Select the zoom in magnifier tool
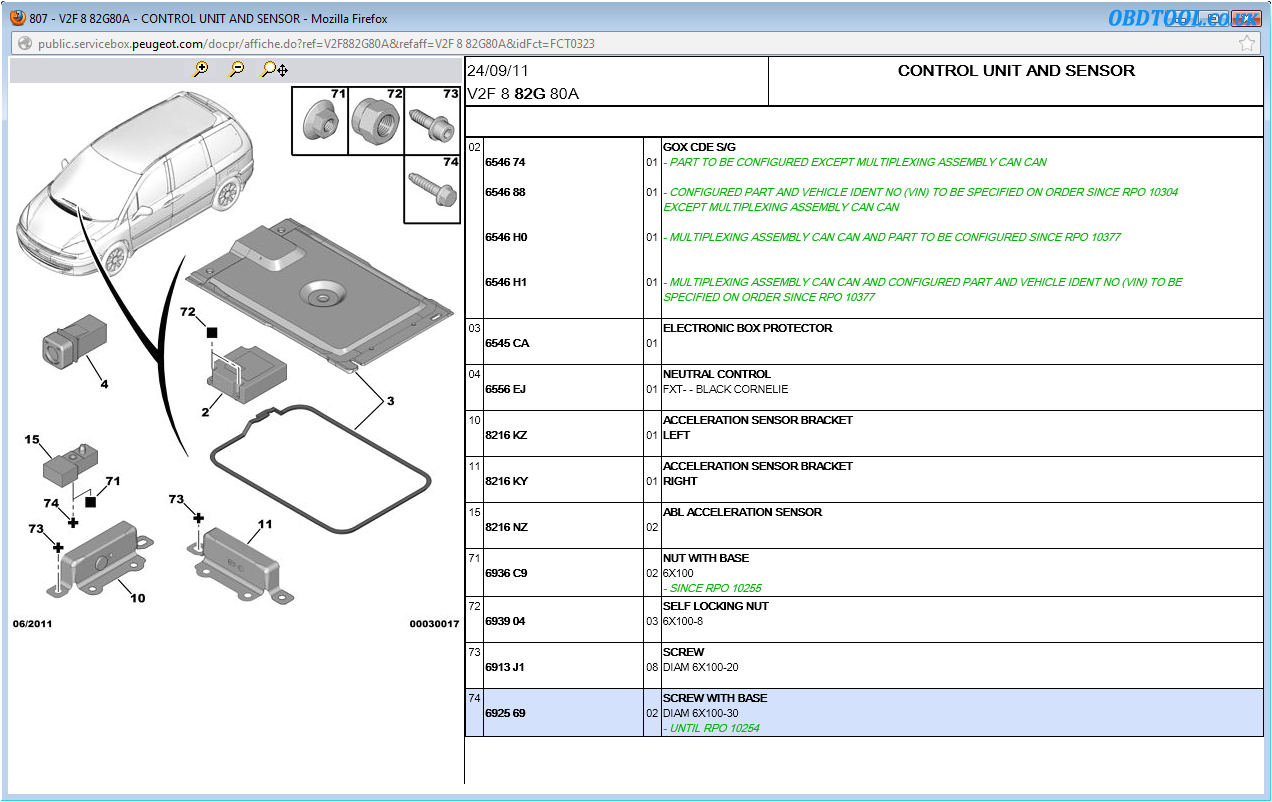The height and width of the screenshot is (802, 1272). pos(201,68)
